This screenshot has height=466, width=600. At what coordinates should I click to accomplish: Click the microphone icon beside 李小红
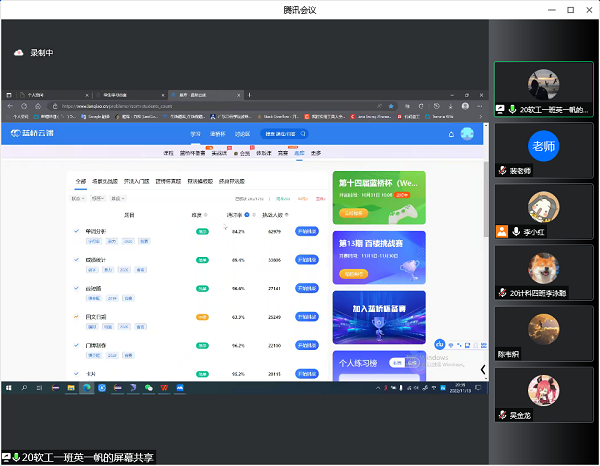pyautogui.click(x=517, y=231)
